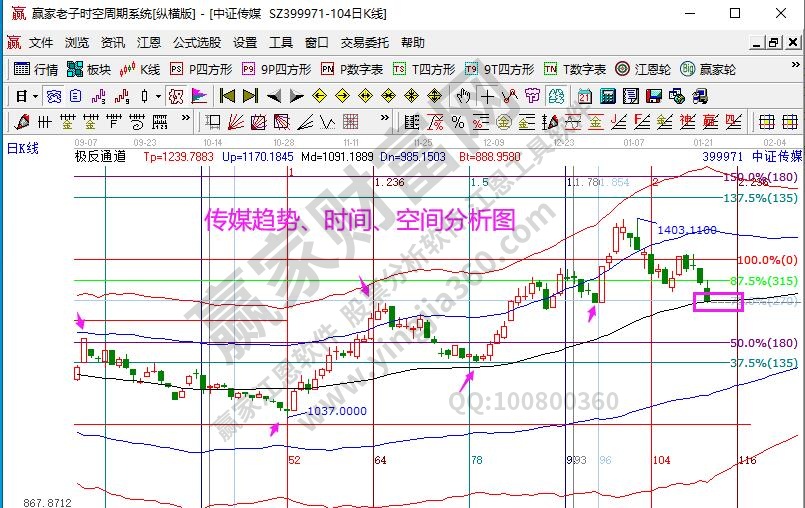Open the 赢家轮 winner wheel tool
805x508 pixels.
(x=708, y=70)
